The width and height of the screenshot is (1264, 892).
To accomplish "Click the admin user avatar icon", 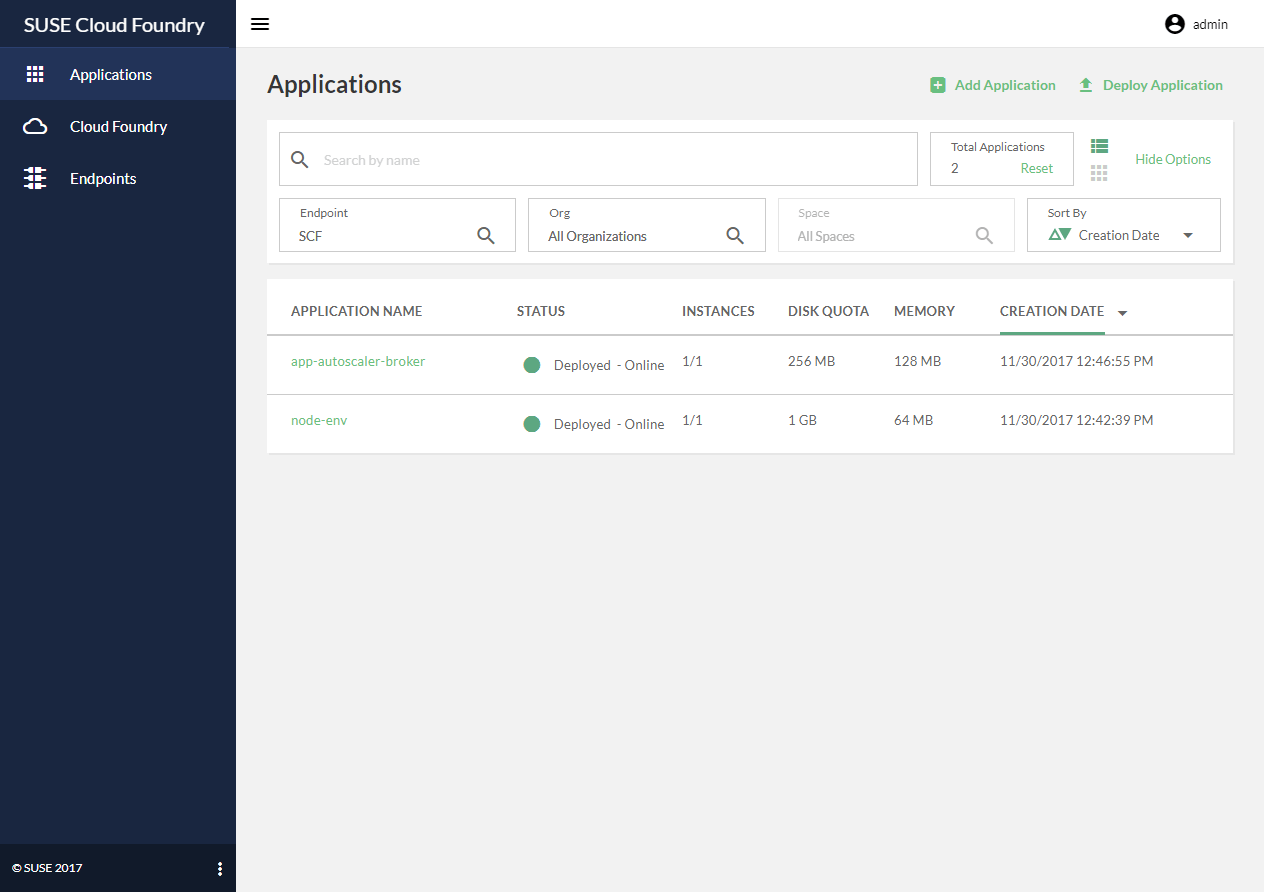I will click(1175, 24).
